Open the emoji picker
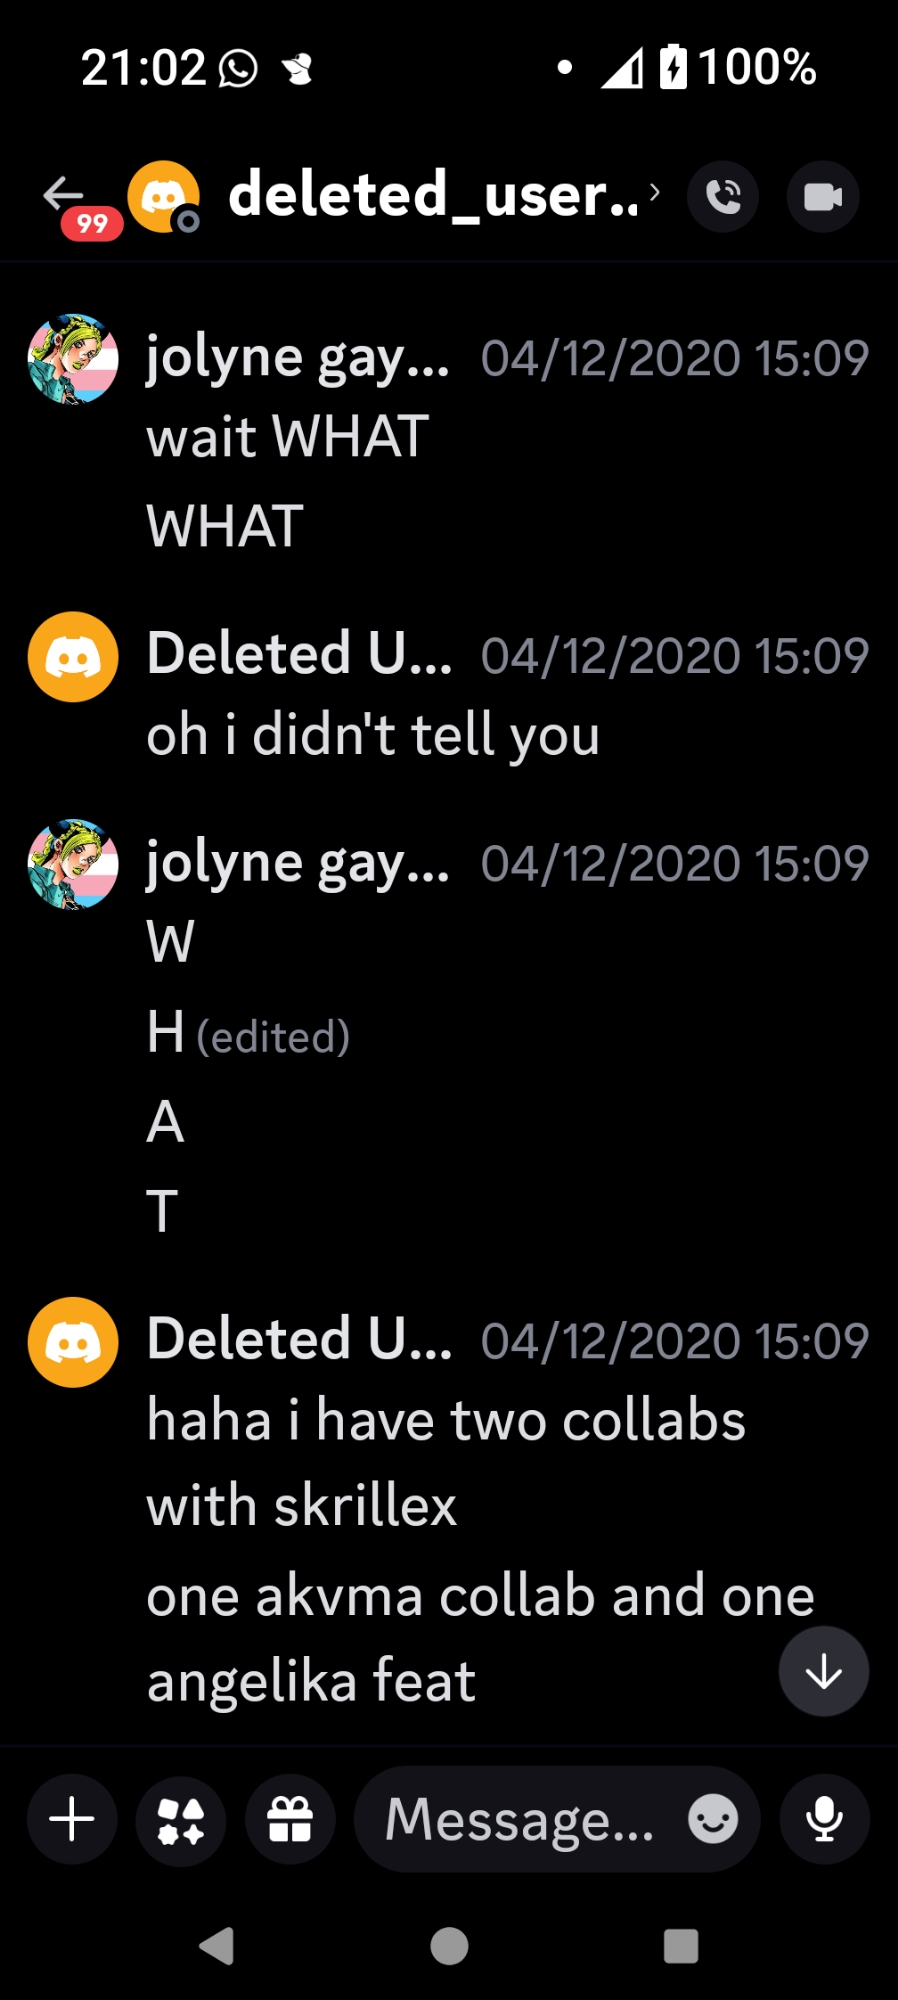 tap(713, 1819)
